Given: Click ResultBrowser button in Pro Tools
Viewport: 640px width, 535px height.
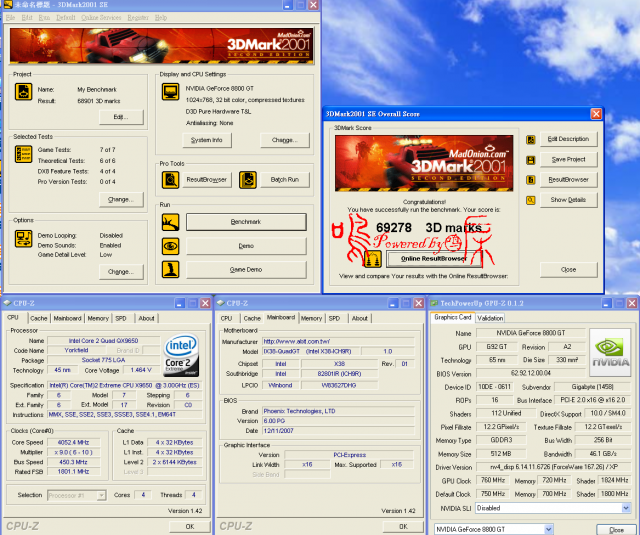Looking at the screenshot, I should click(207, 180).
